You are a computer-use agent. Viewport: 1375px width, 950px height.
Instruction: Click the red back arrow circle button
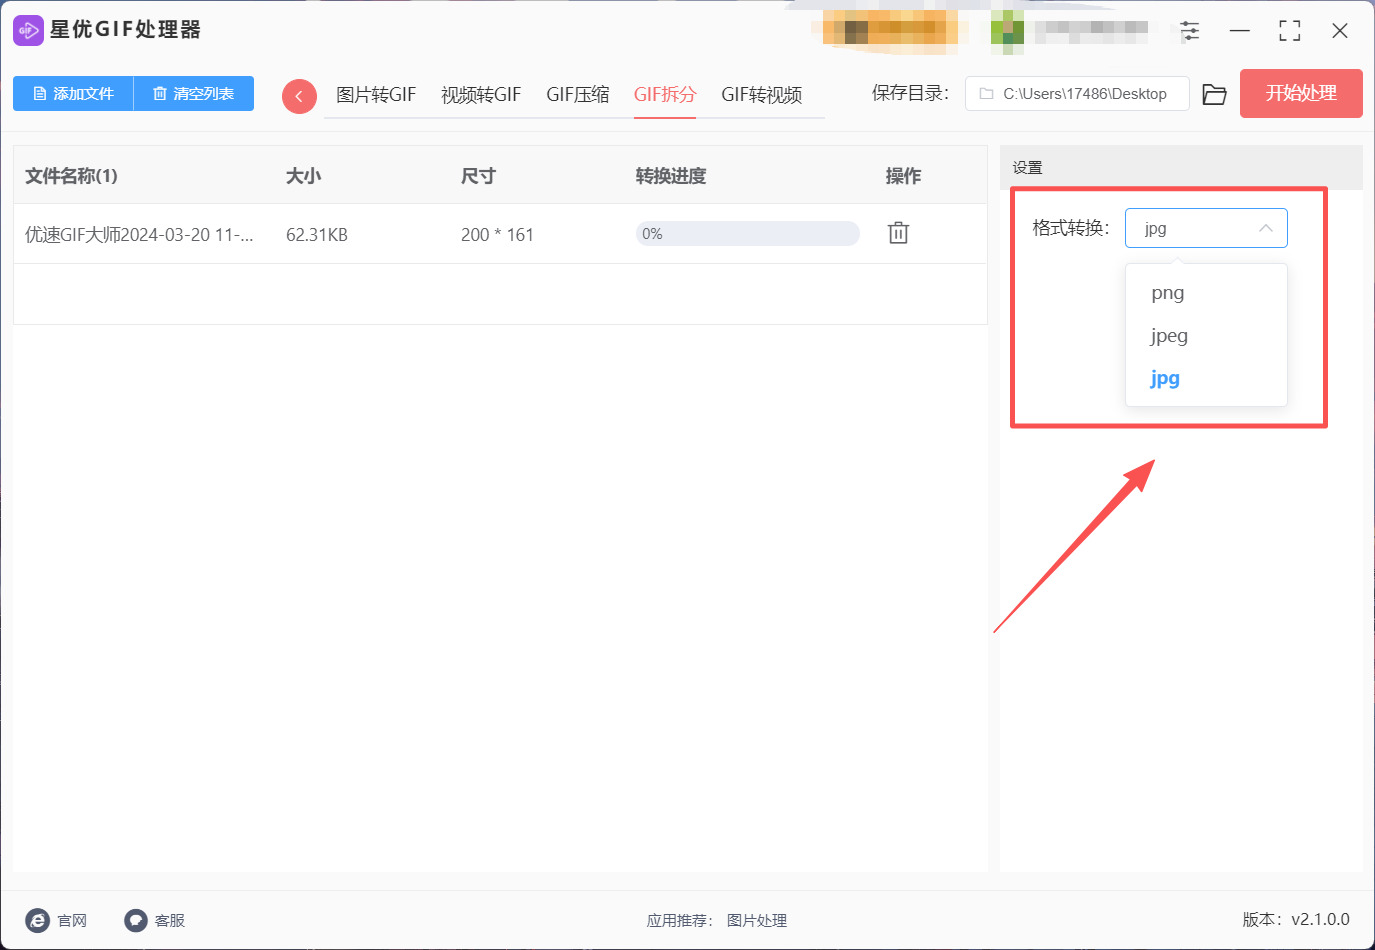(x=299, y=96)
